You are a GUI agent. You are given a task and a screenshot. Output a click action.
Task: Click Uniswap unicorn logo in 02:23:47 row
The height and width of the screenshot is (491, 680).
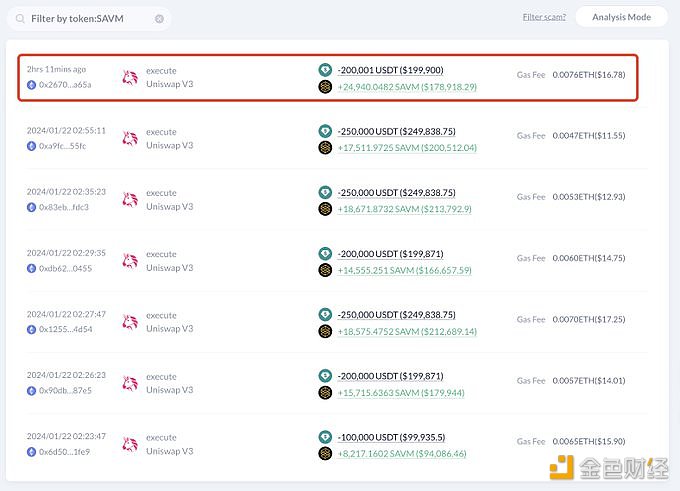130,445
